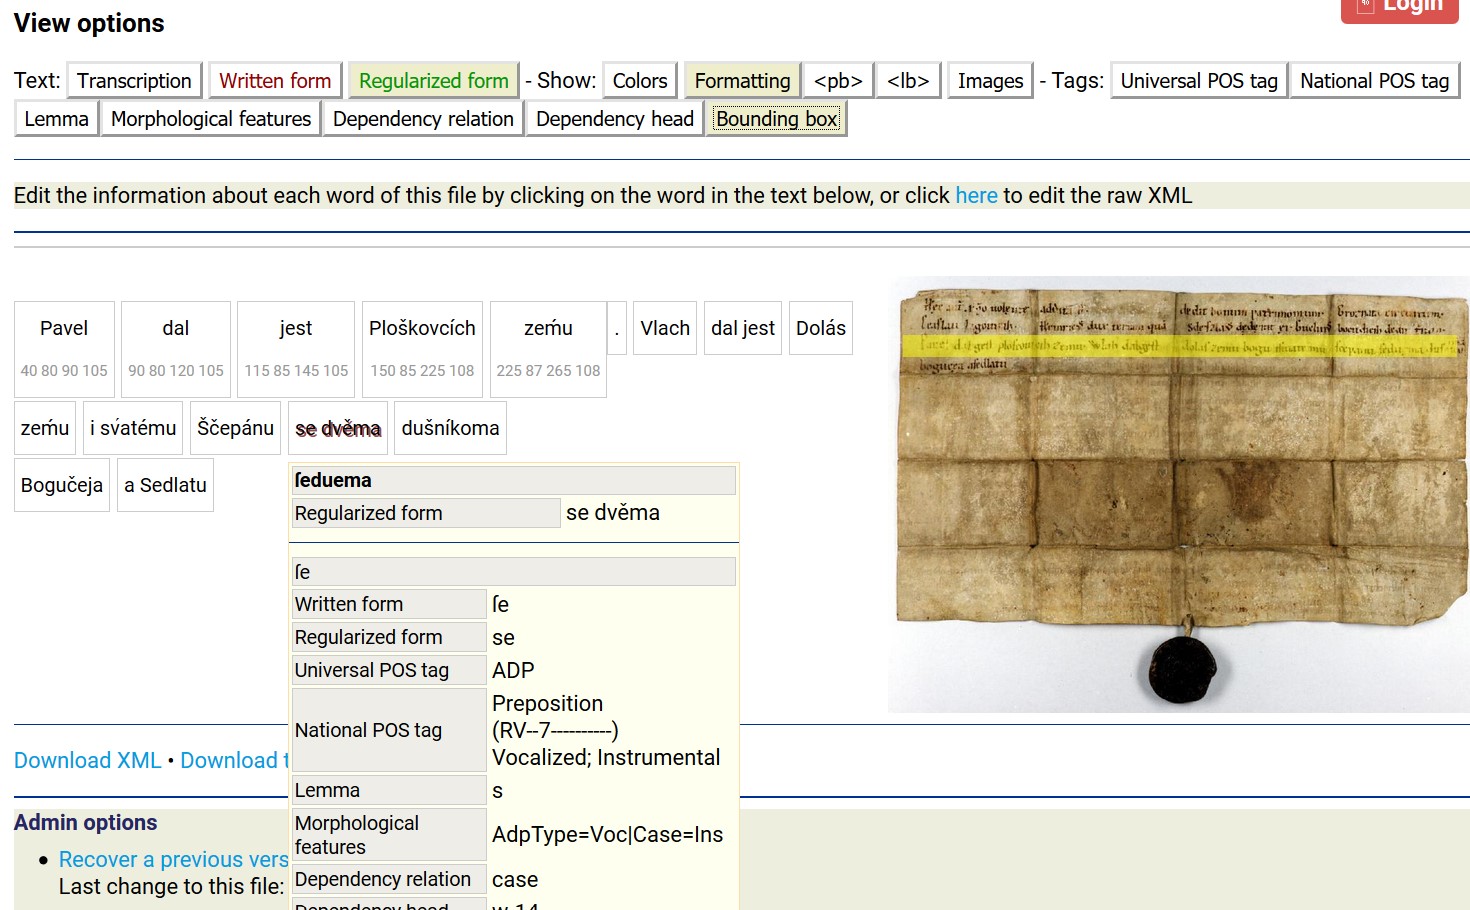
Task: Click 'AdpType=Voc|Case=Ins' value in popup
Action: click(607, 834)
